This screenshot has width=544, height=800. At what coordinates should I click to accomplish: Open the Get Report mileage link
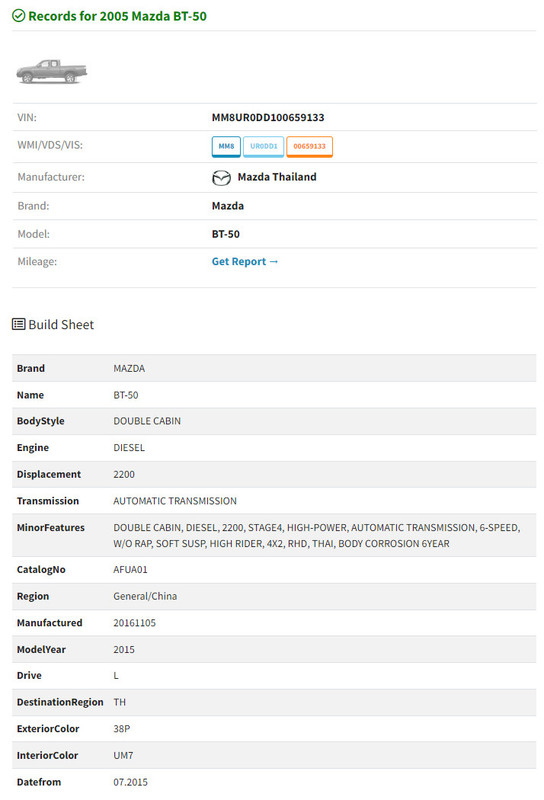point(245,262)
